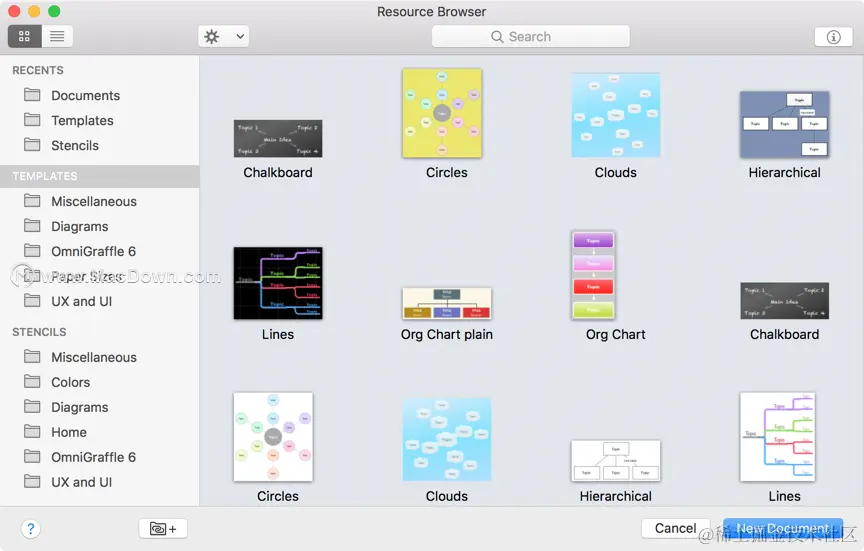Viewport: 864px width, 551px height.
Task: Select the colorful vertical Org Chart template
Action: click(593, 275)
